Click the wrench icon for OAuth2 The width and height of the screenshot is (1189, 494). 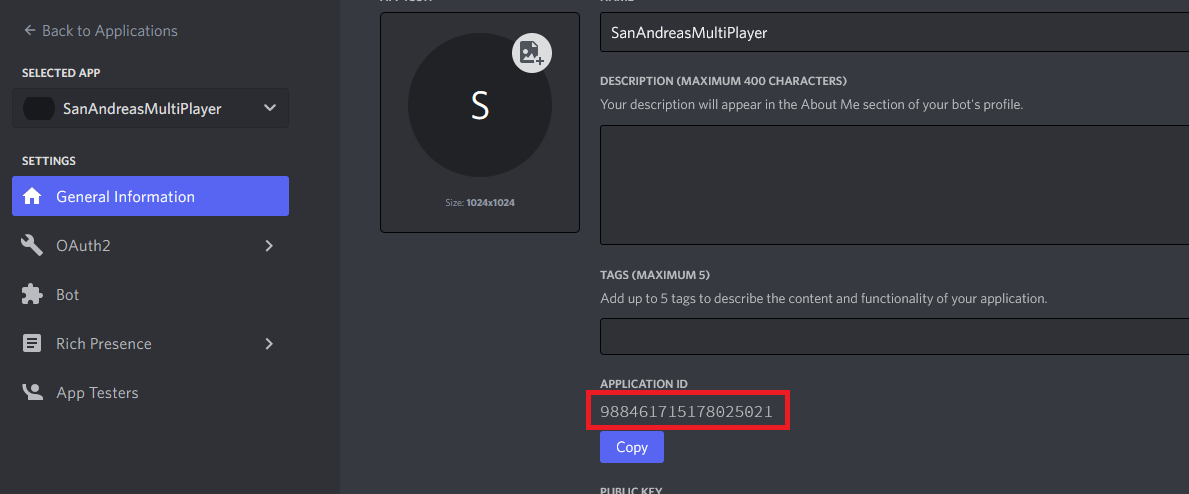point(32,245)
